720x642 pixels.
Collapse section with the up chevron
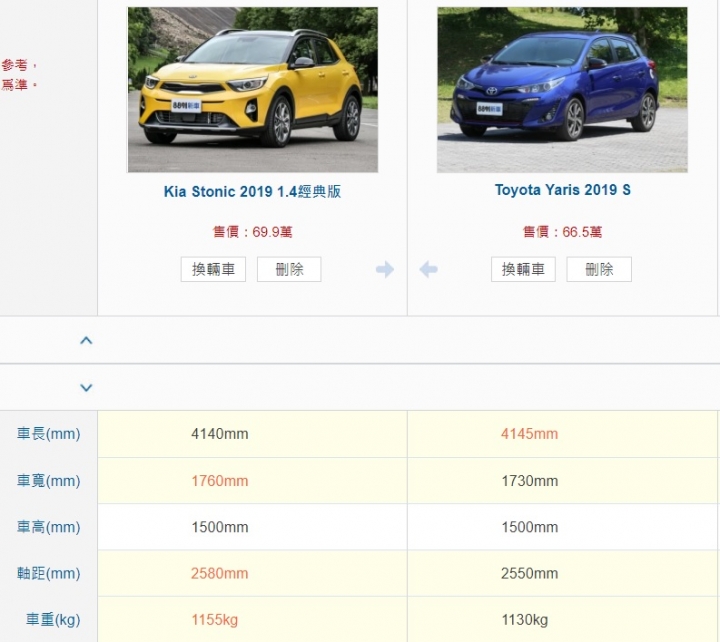[86, 340]
